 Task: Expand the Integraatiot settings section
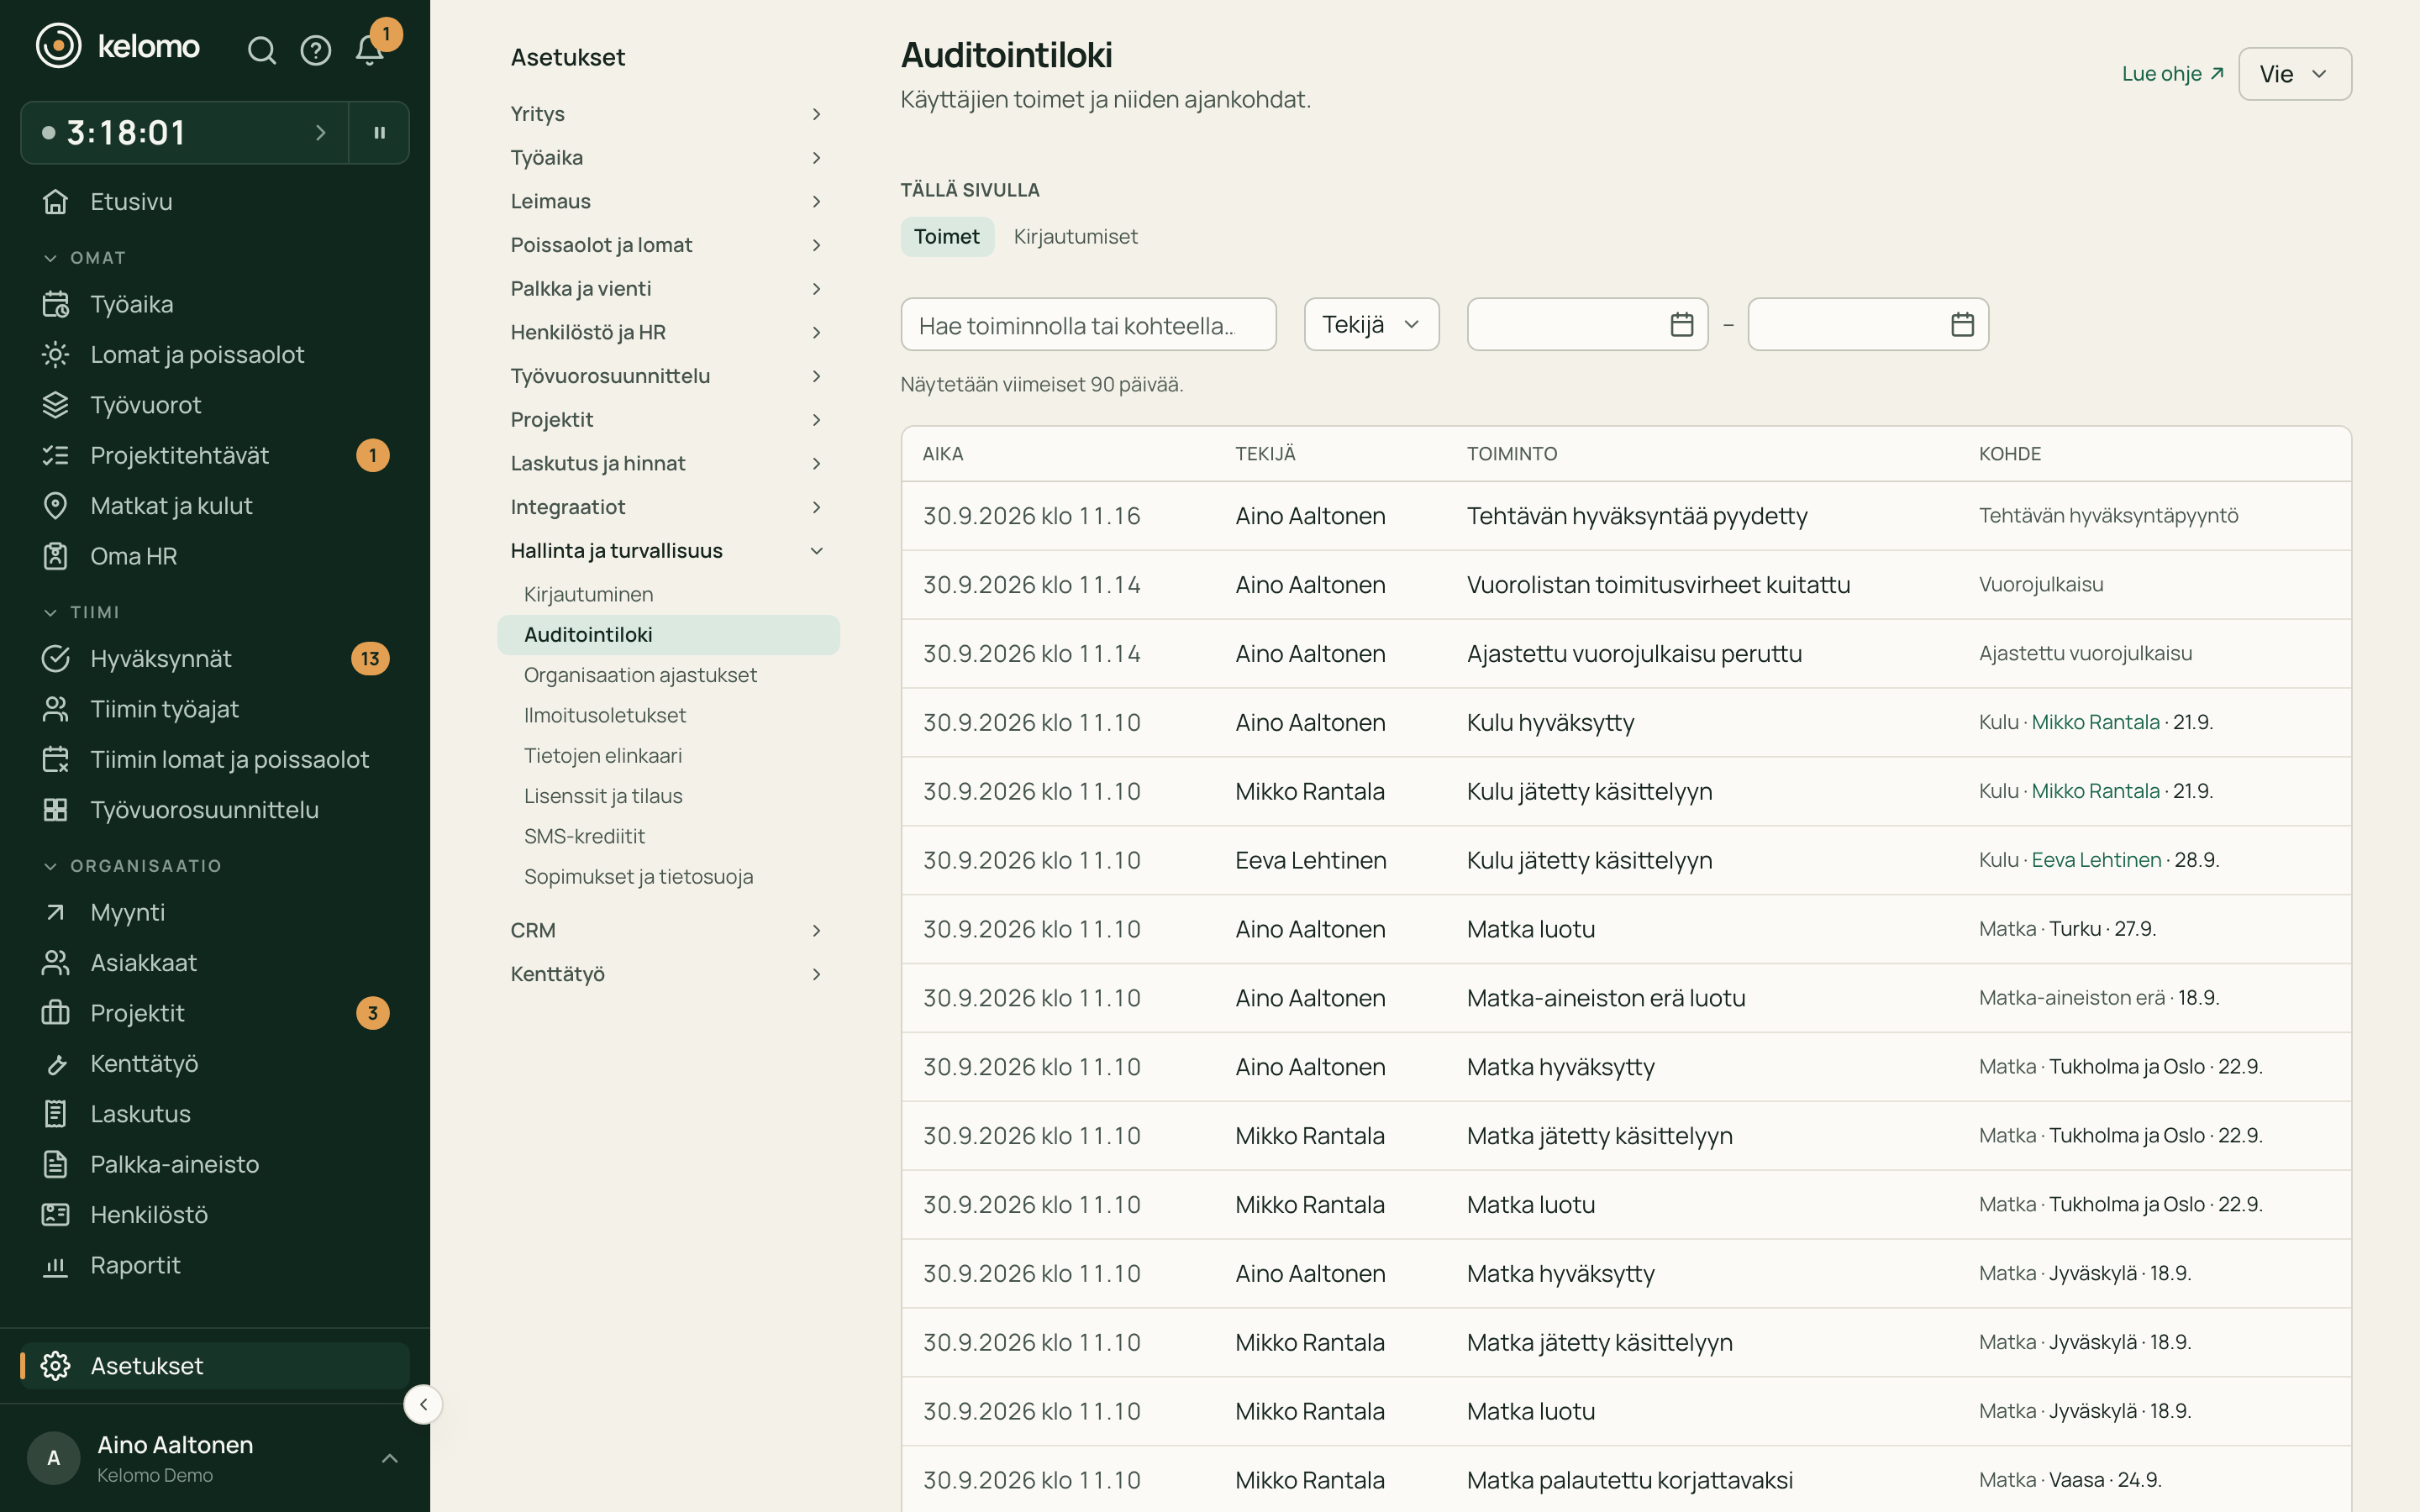point(667,507)
